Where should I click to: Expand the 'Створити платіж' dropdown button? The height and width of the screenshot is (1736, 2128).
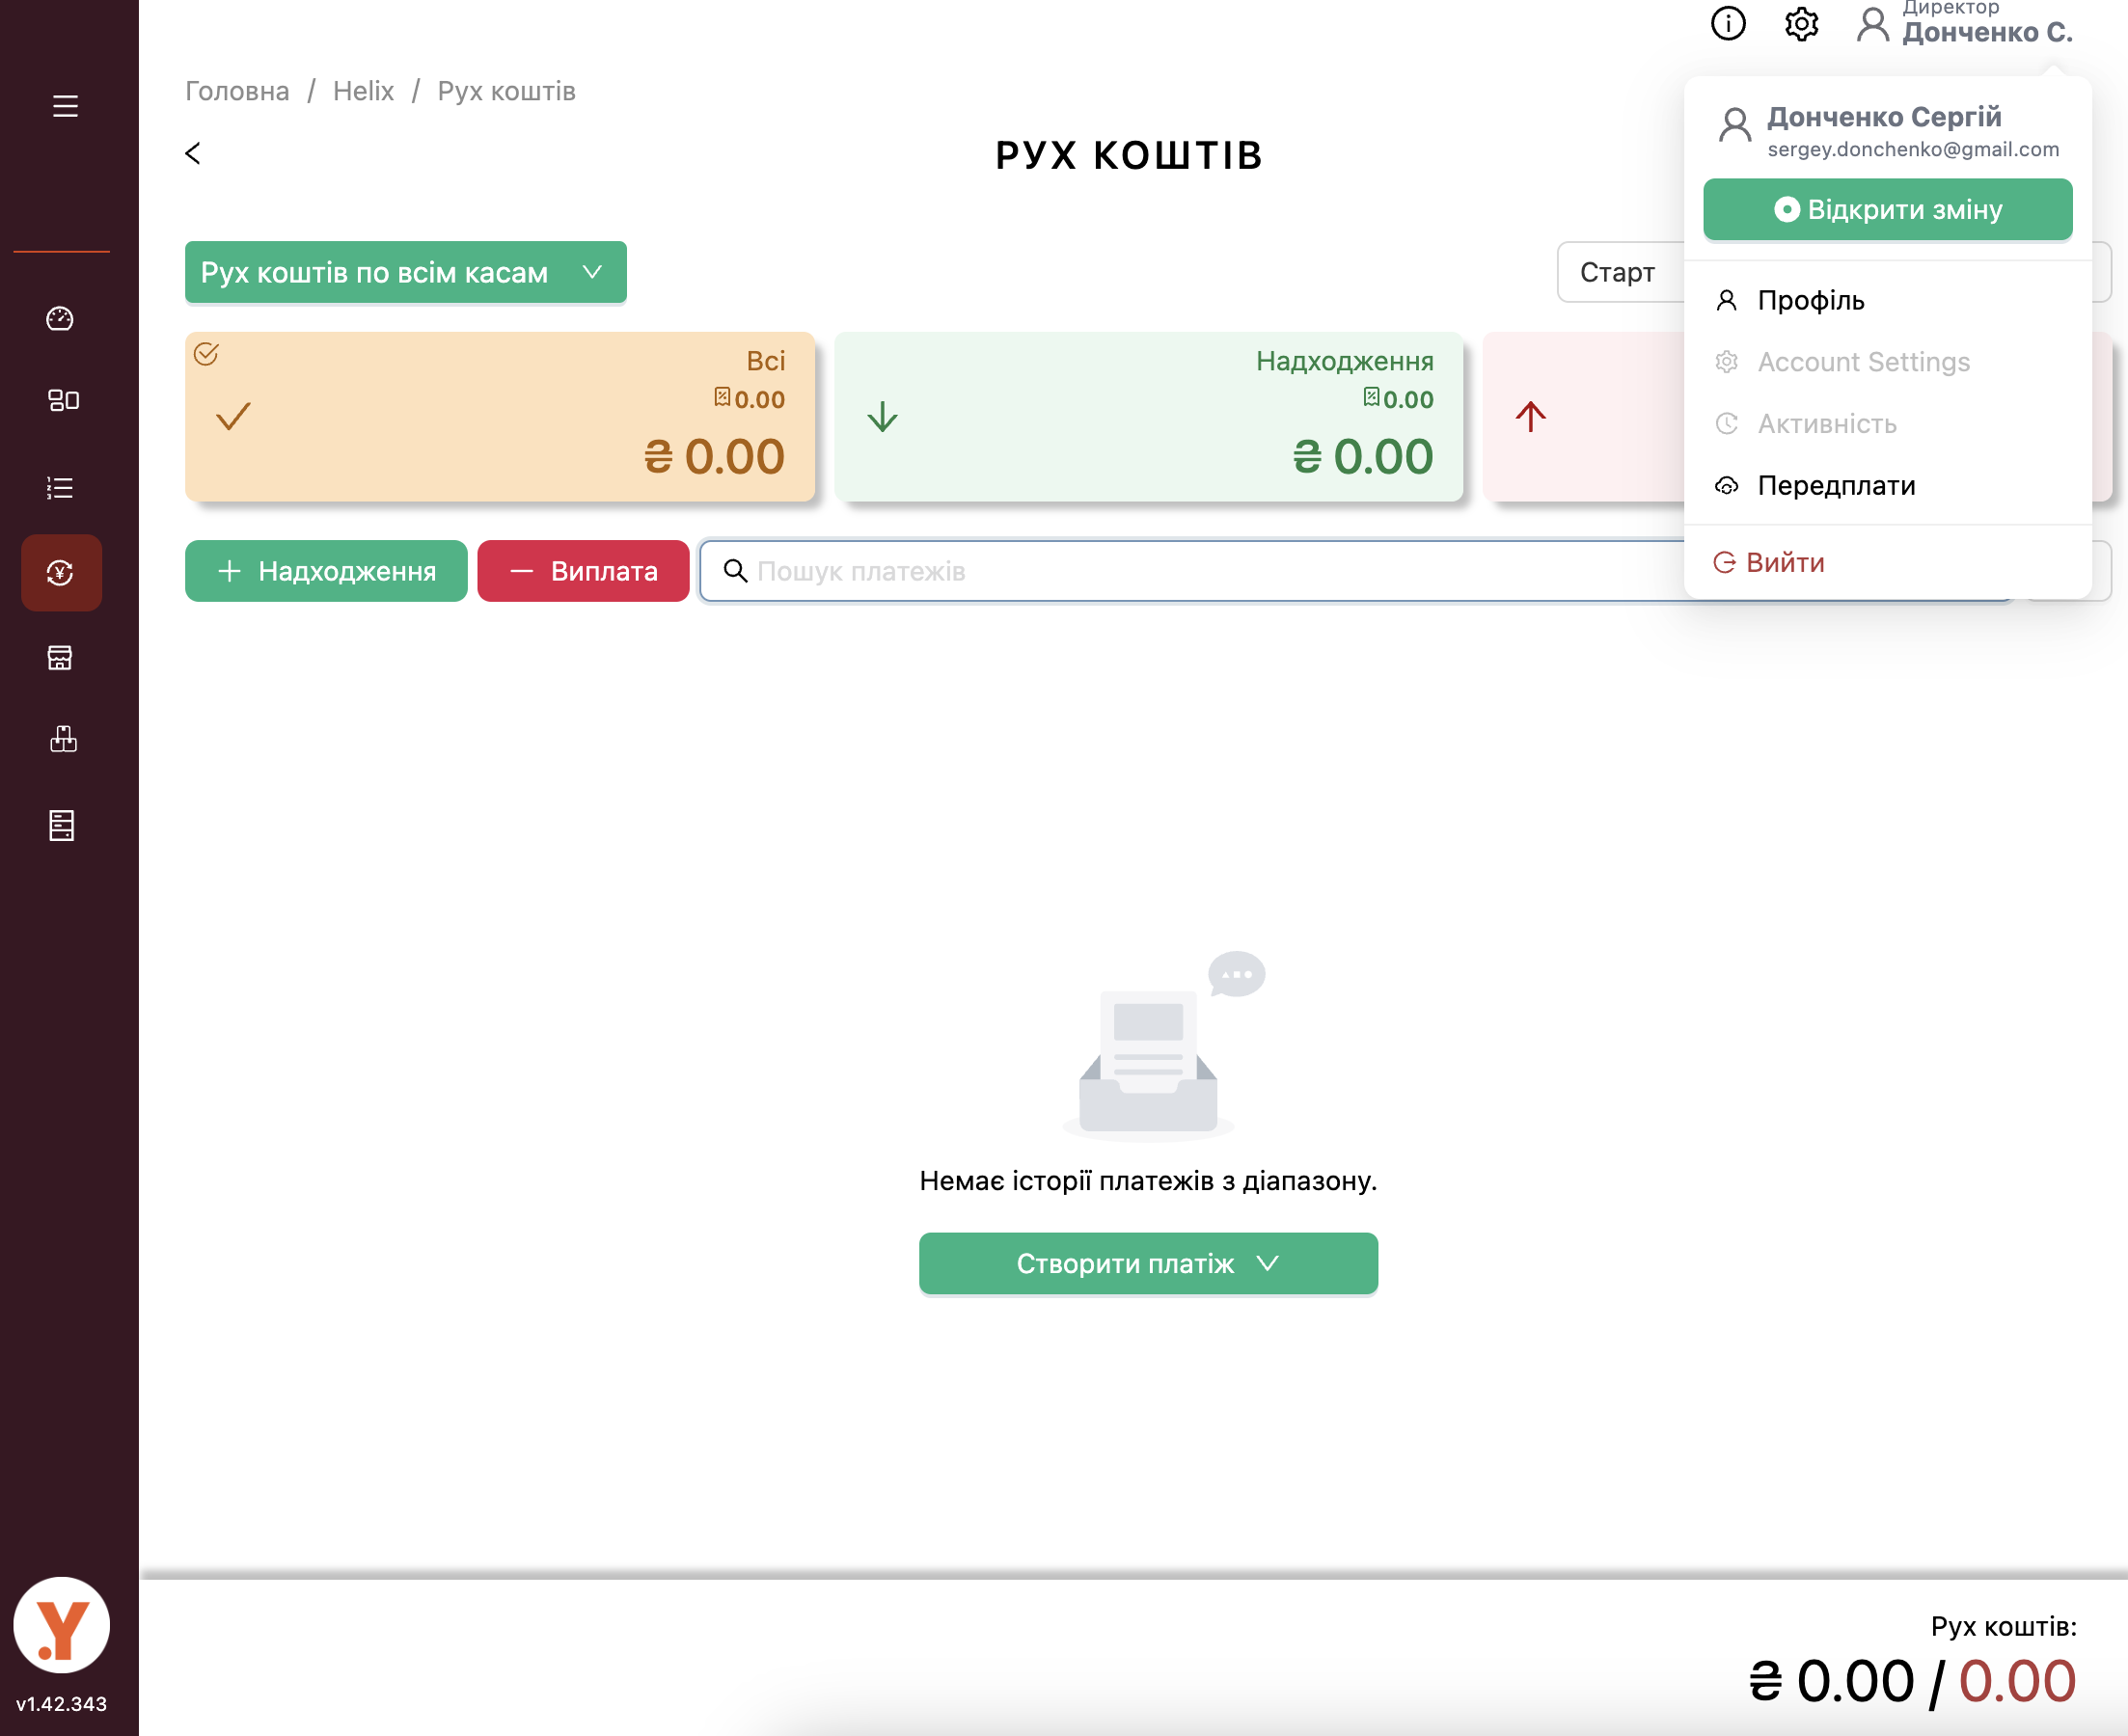click(1148, 1264)
